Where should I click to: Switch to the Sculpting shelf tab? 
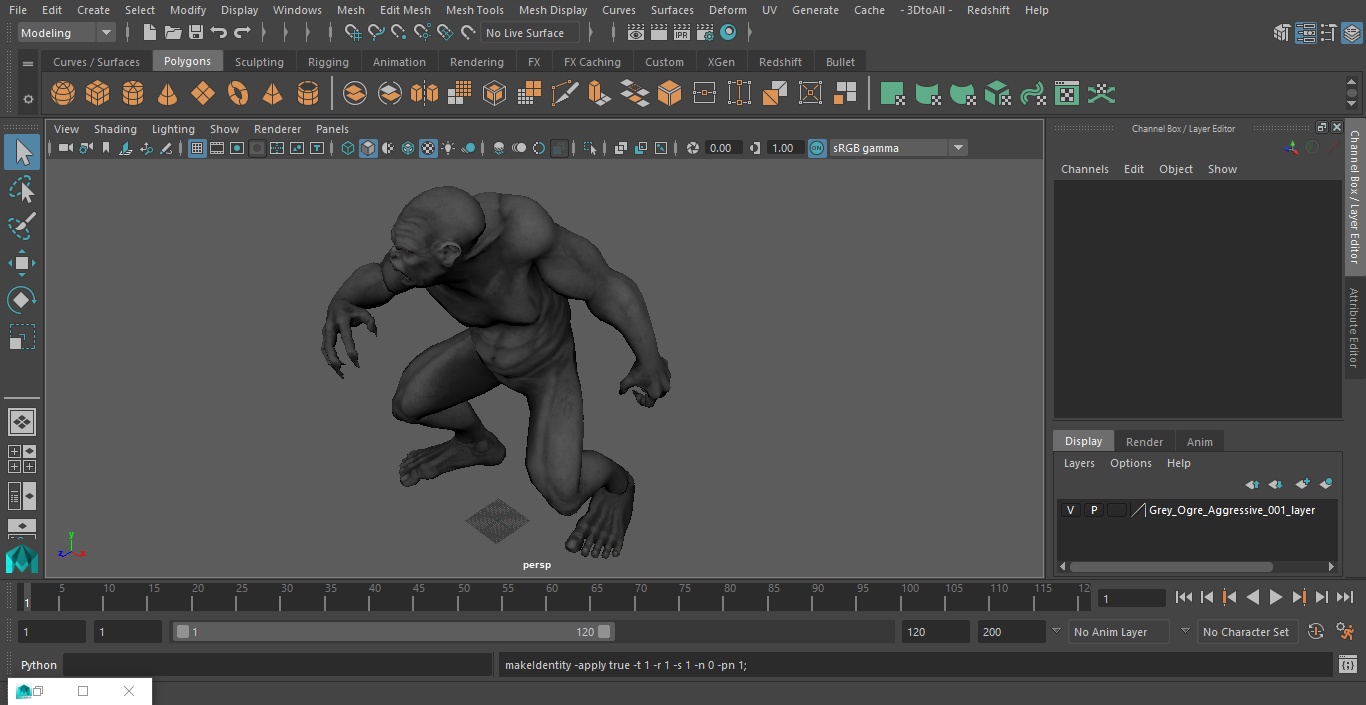tap(259, 62)
